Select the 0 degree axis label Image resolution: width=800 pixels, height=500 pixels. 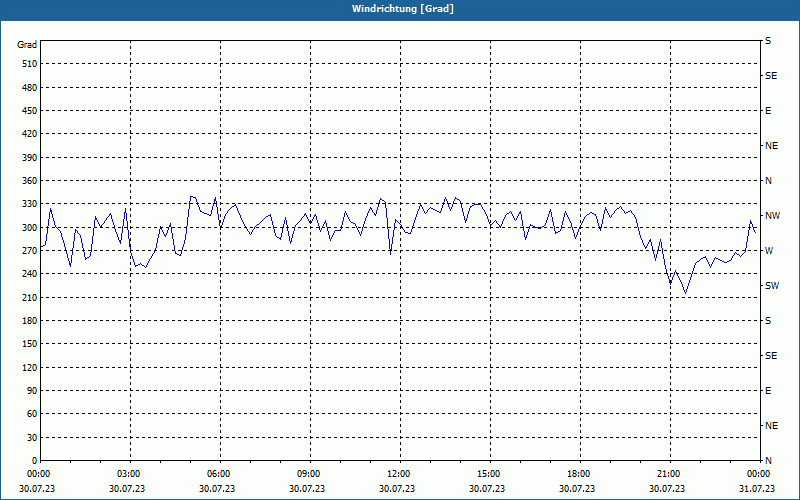click(34, 461)
